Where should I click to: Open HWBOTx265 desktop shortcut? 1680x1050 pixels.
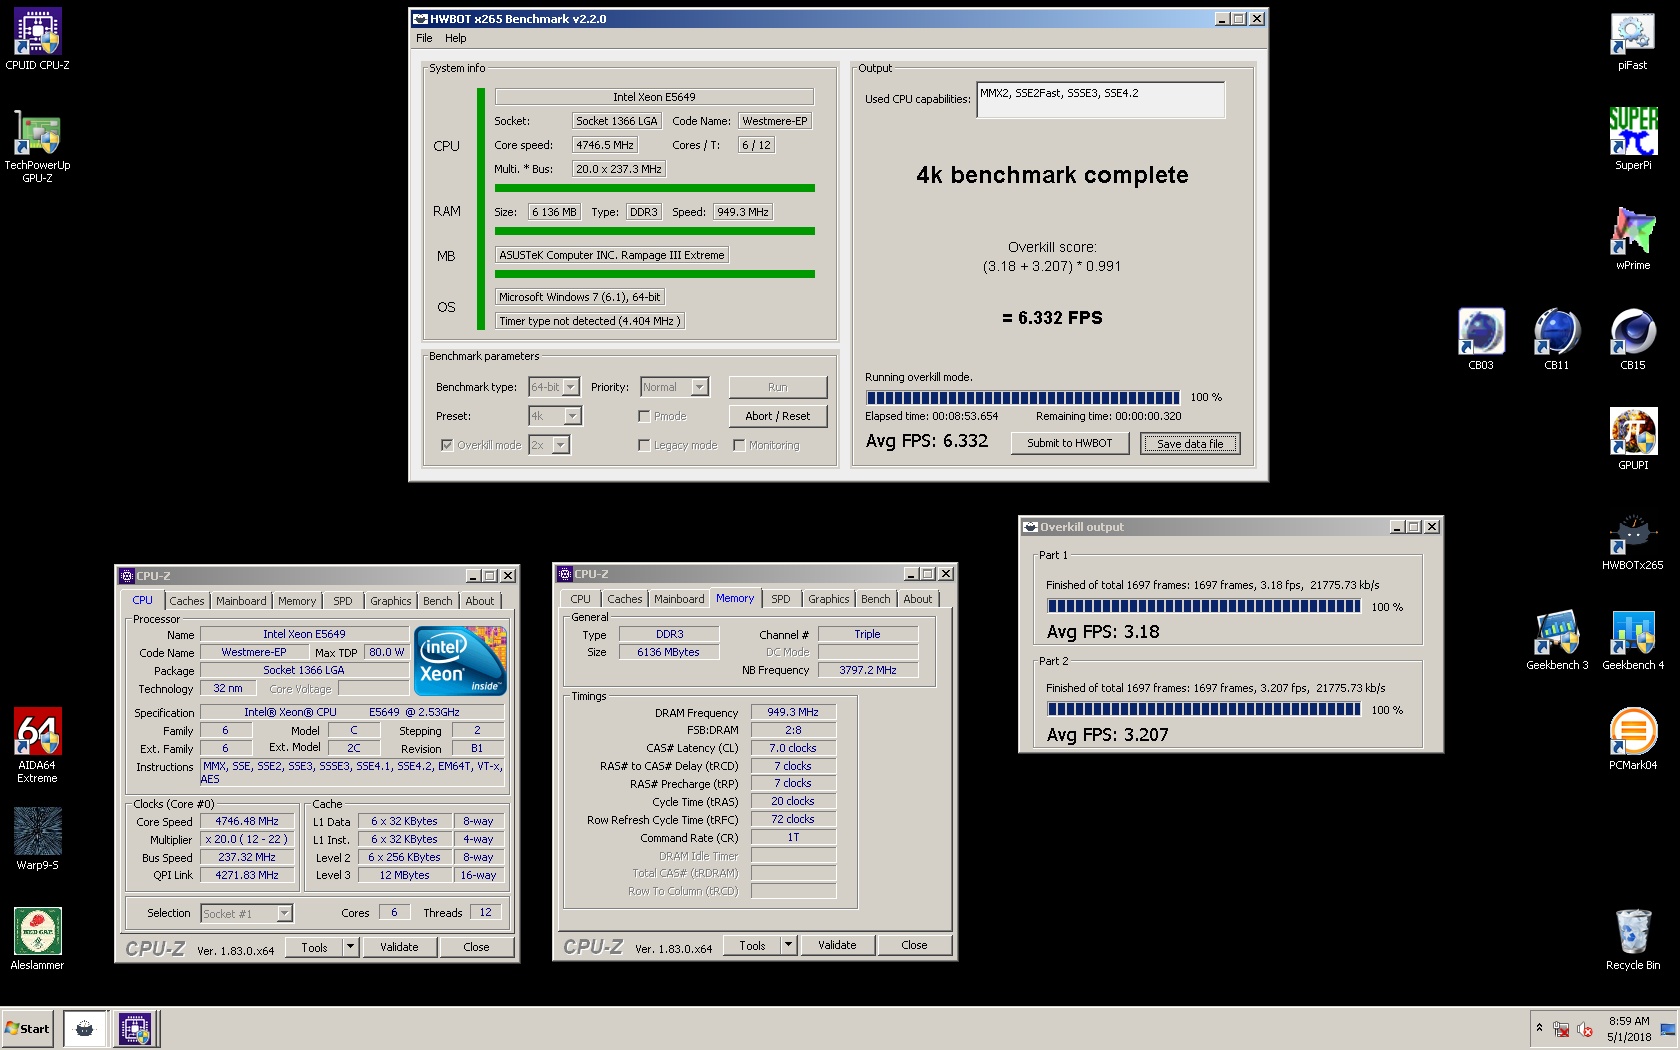click(x=1632, y=542)
